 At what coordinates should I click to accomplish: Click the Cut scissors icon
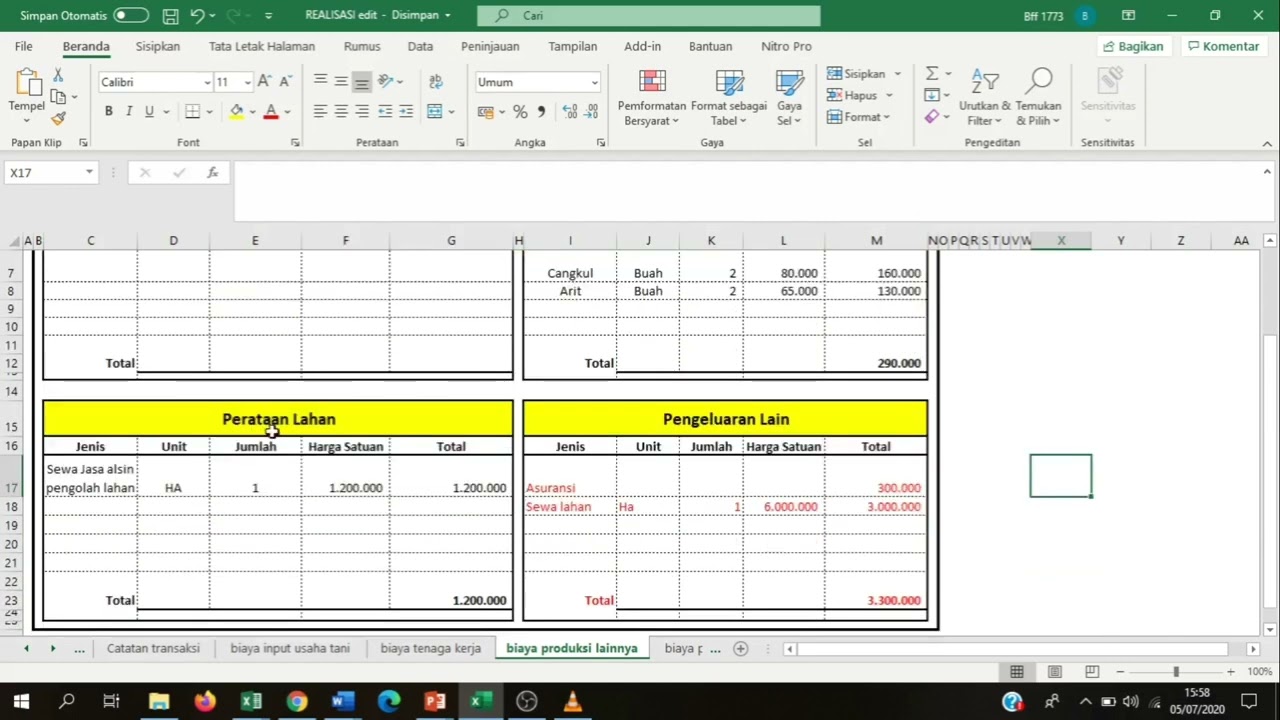click(58, 76)
